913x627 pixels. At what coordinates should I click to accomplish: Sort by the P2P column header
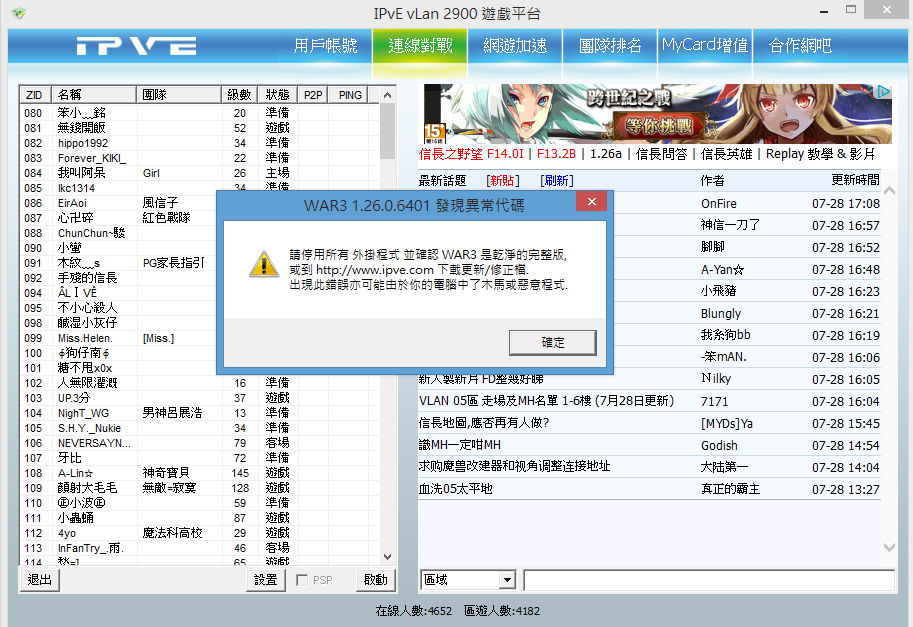pyautogui.click(x=313, y=95)
